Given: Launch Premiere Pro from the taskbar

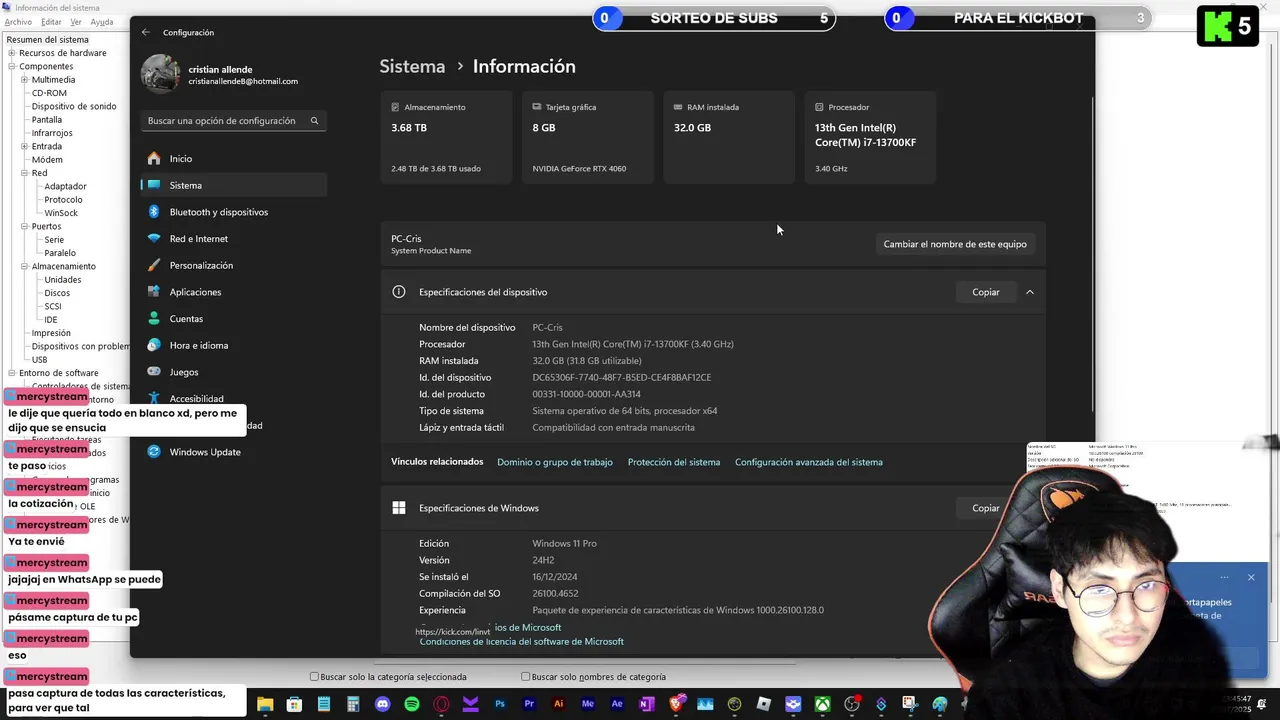Looking at the screenshot, I should point(529,705).
